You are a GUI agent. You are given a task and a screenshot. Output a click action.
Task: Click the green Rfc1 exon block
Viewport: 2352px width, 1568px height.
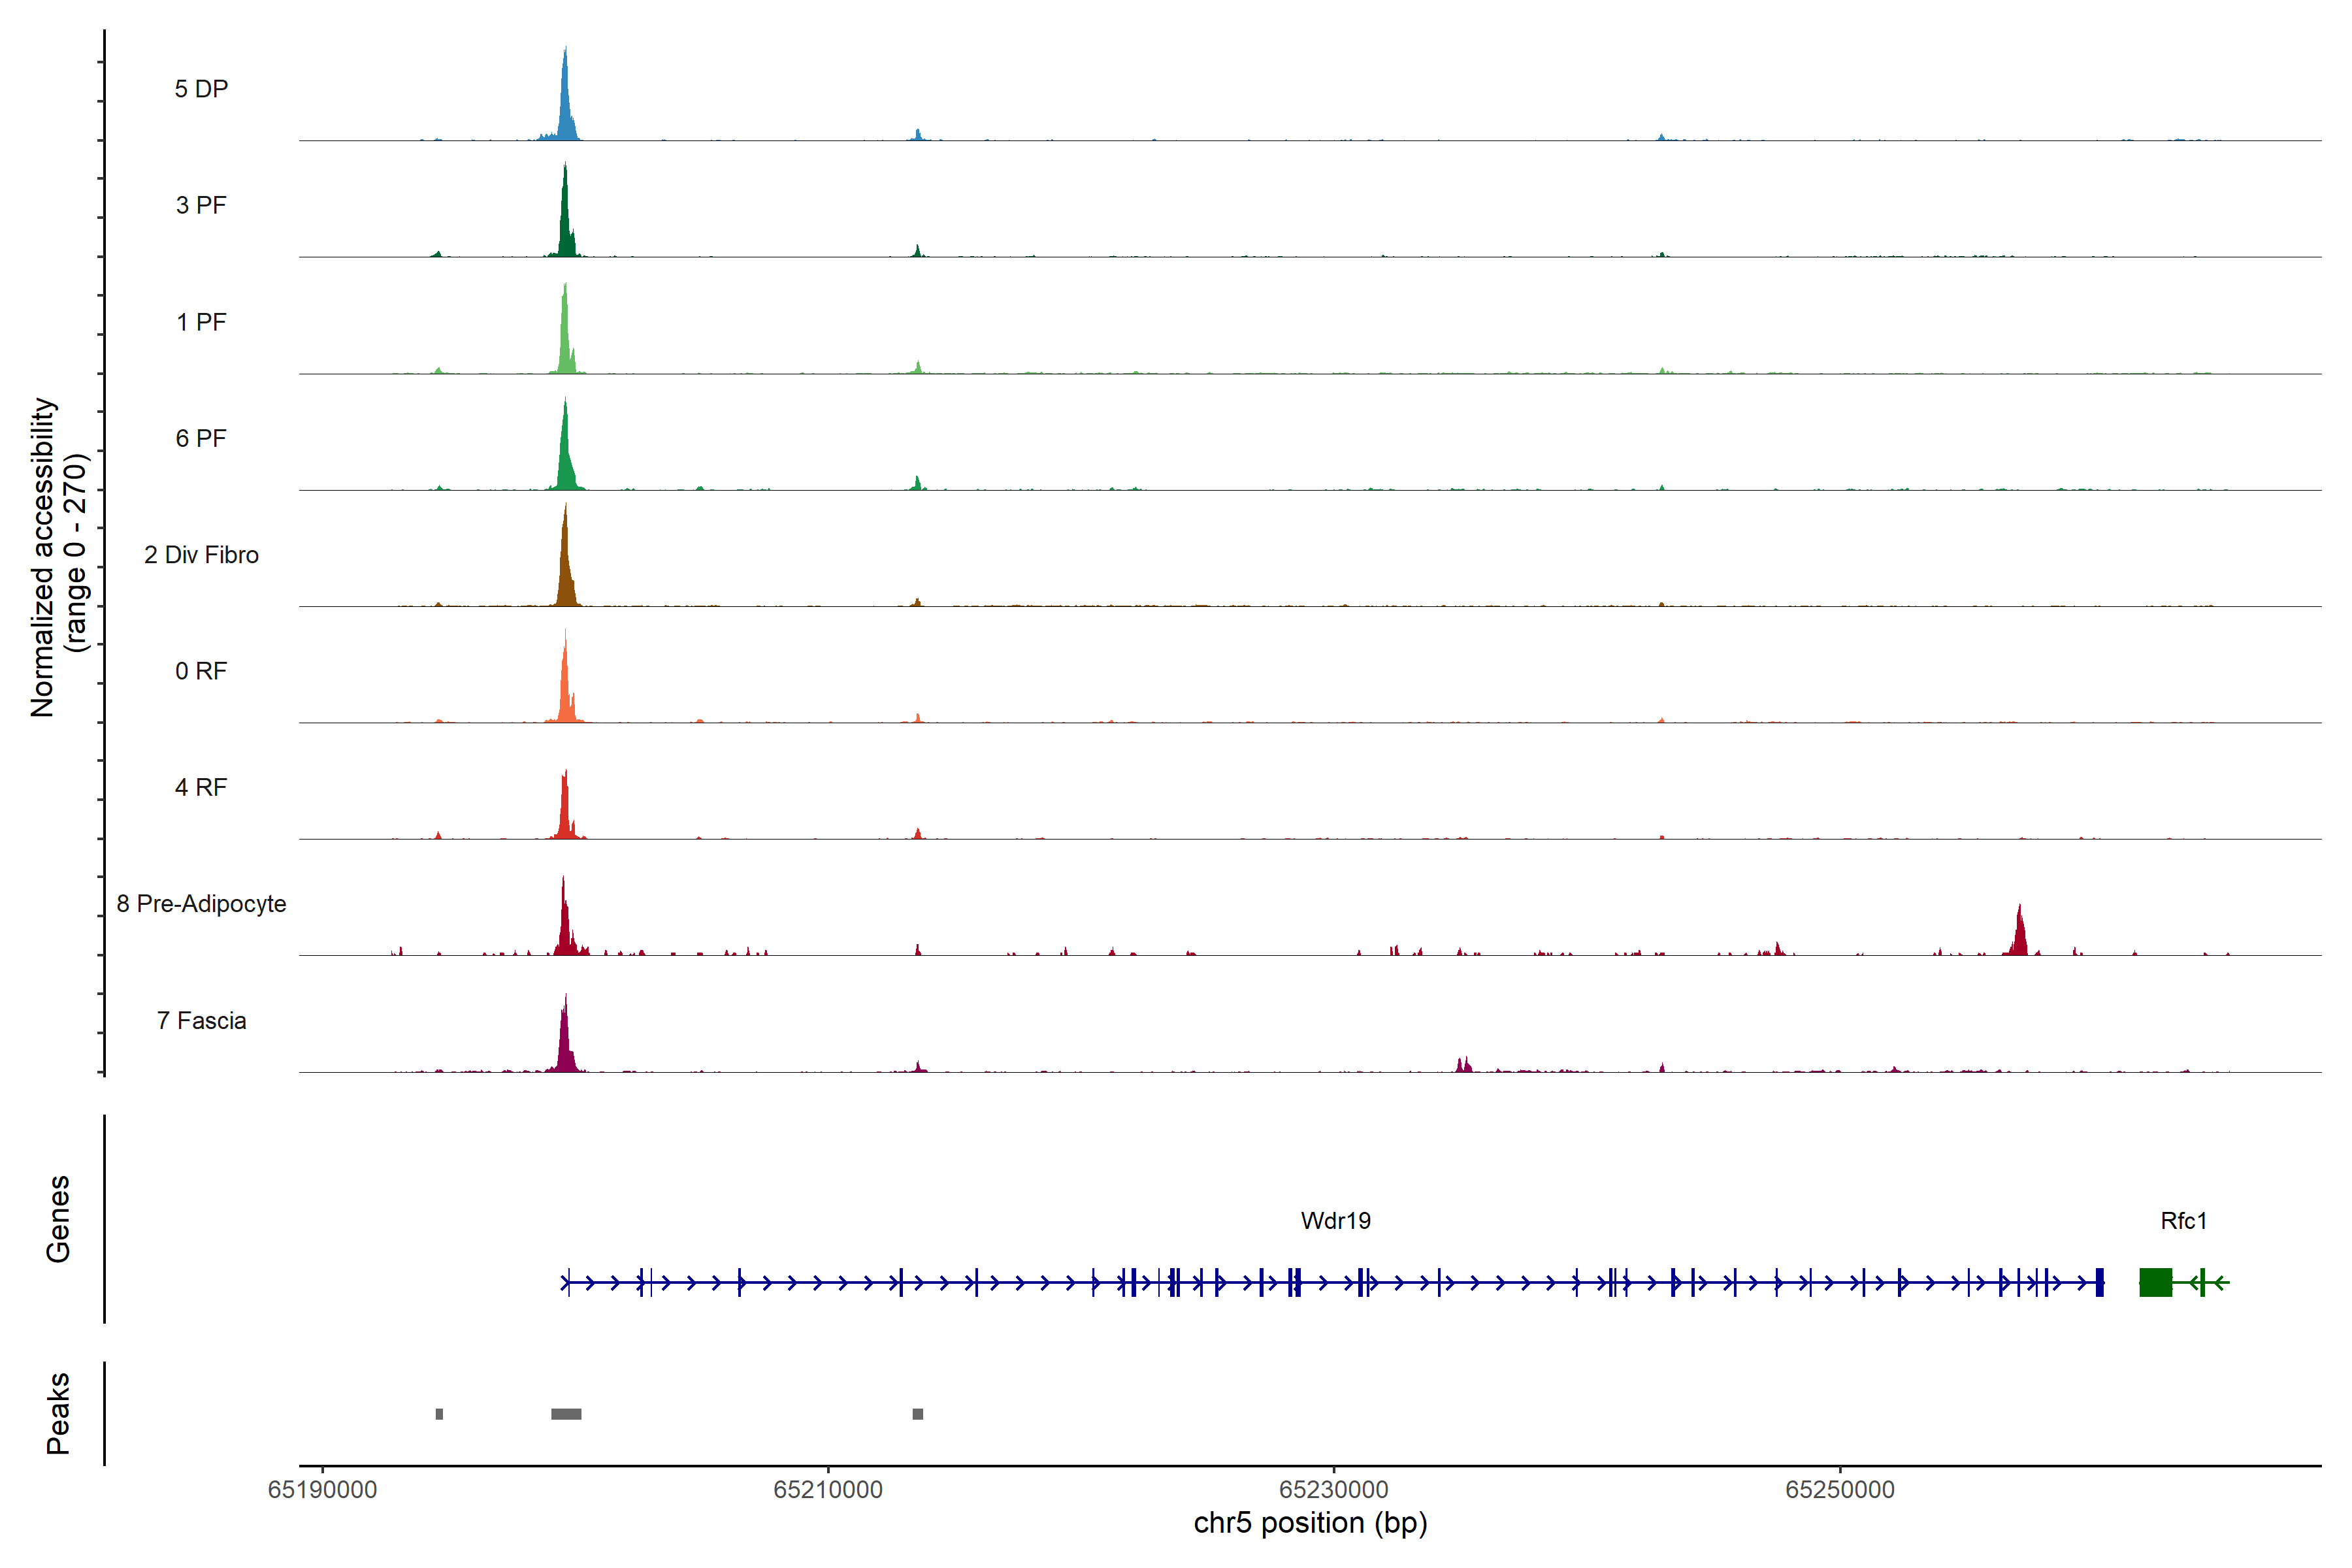click(2155, 1282)
